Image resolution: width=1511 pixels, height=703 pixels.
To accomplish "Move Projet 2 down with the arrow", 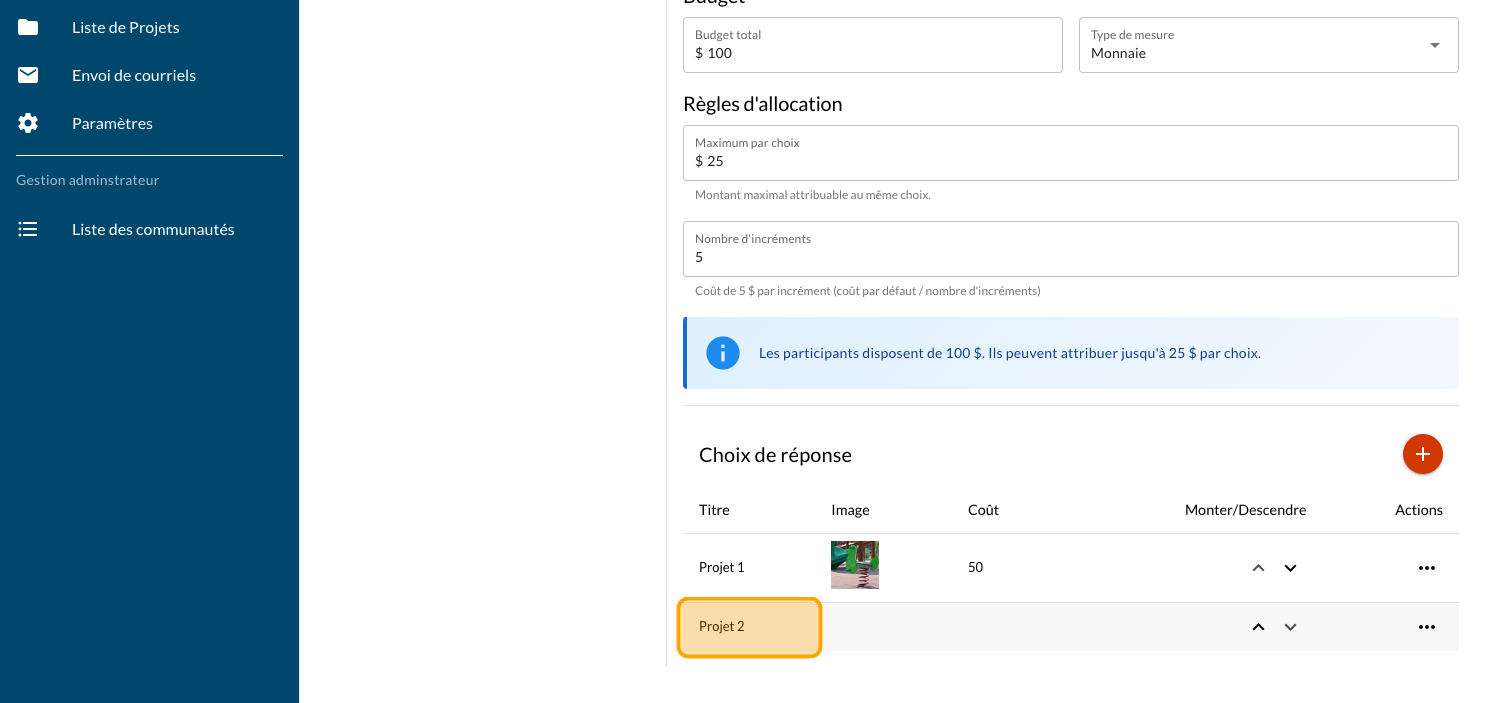I will 1290,627.
